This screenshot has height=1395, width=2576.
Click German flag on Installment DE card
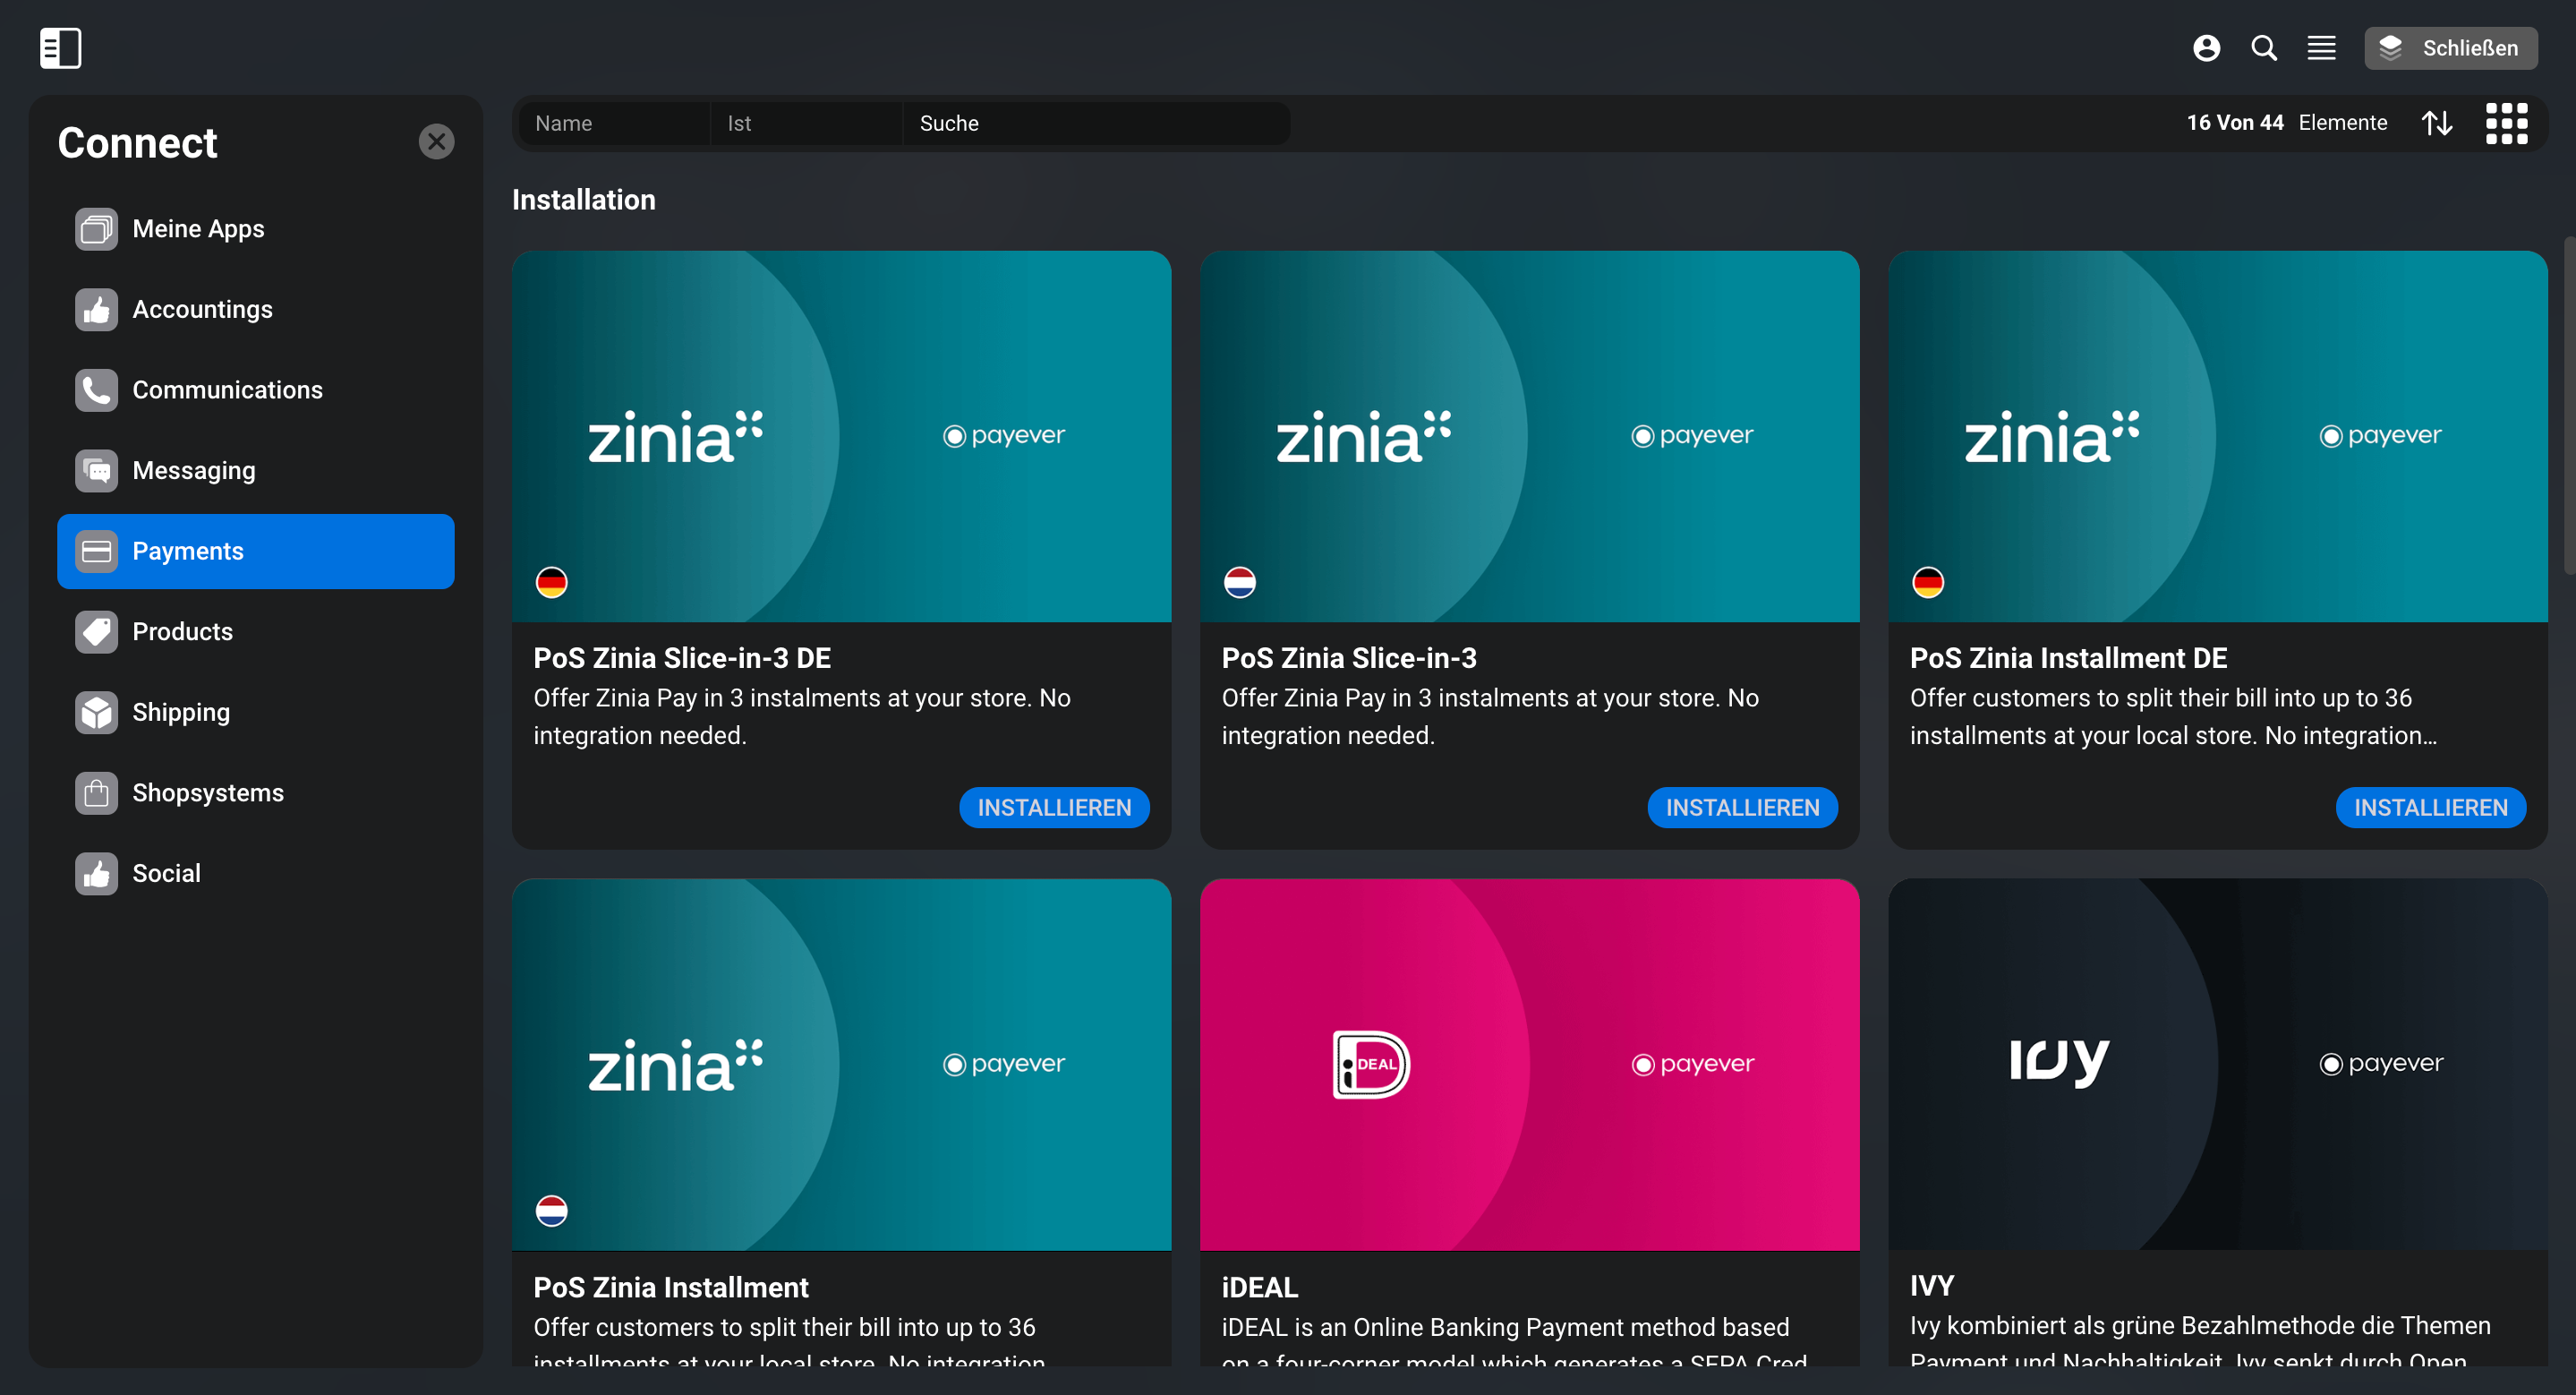(1927, 582)
